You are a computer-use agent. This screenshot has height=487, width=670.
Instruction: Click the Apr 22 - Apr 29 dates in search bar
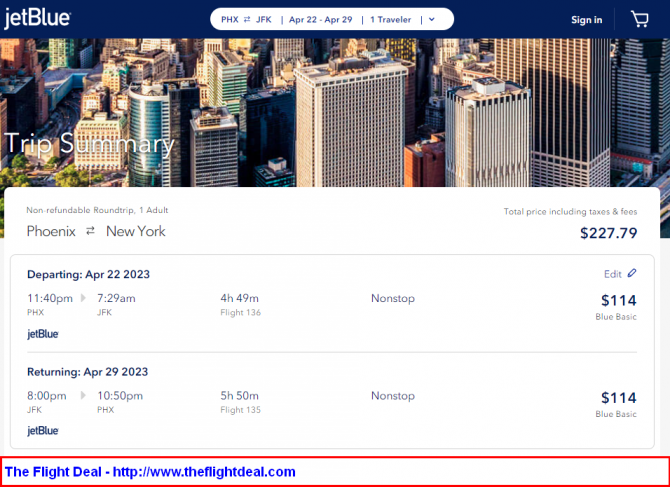tap(320, 20)
